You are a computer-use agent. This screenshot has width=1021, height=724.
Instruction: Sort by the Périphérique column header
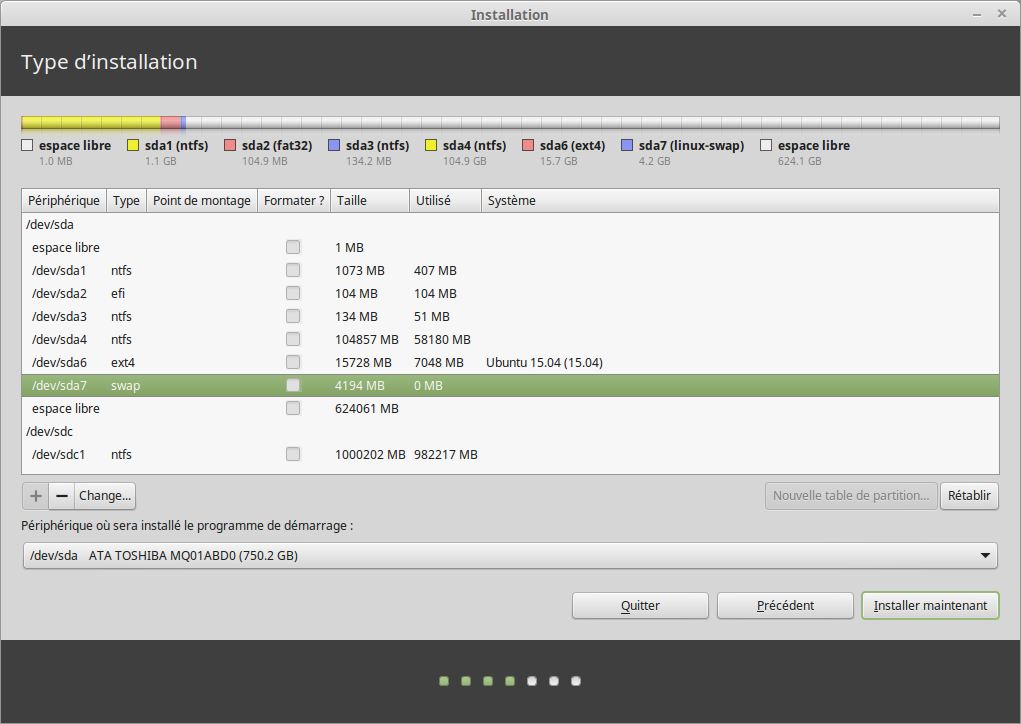coord(64,200)
